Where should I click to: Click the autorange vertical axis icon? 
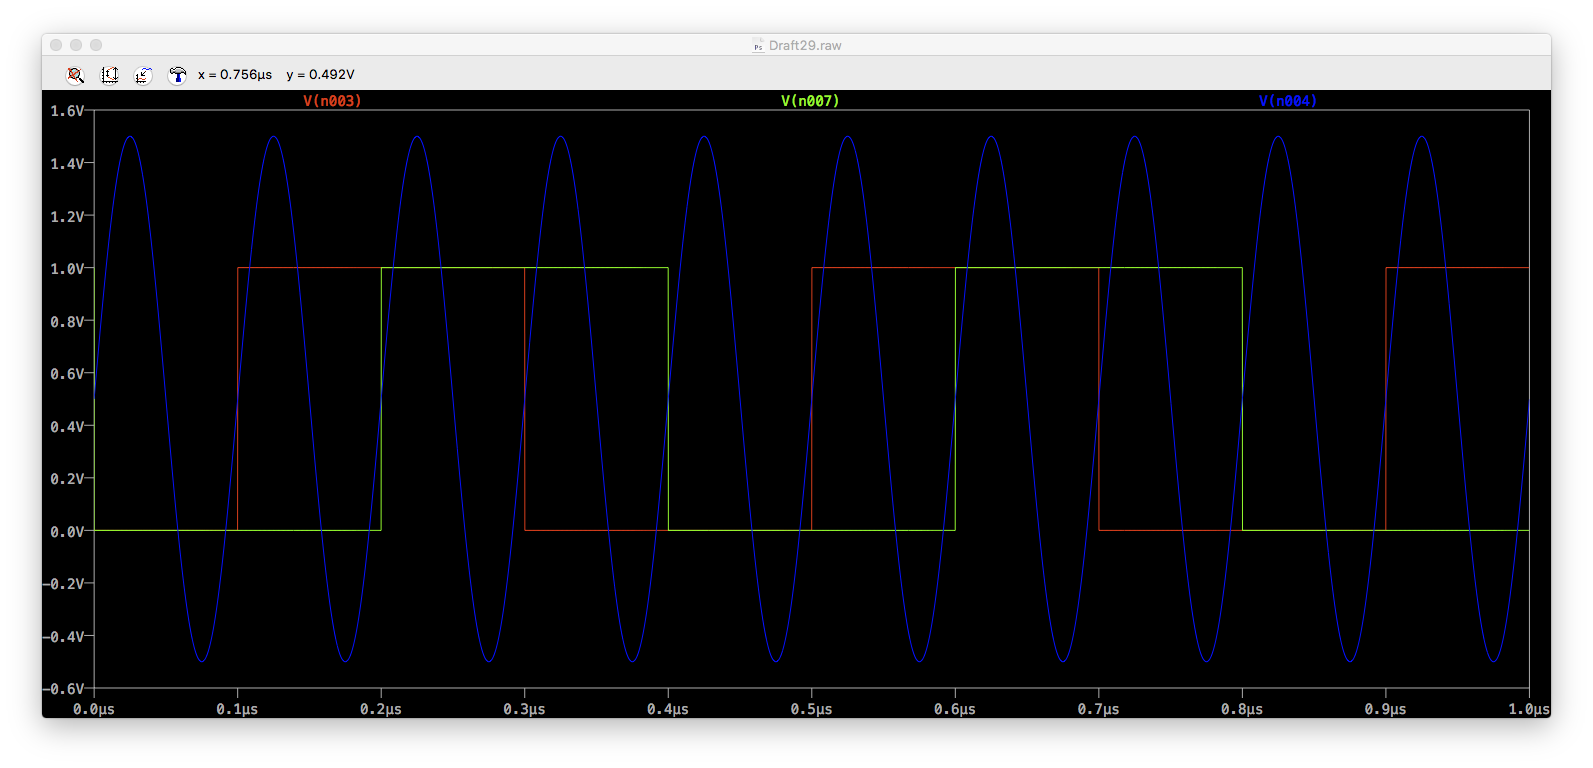point(110,75)
